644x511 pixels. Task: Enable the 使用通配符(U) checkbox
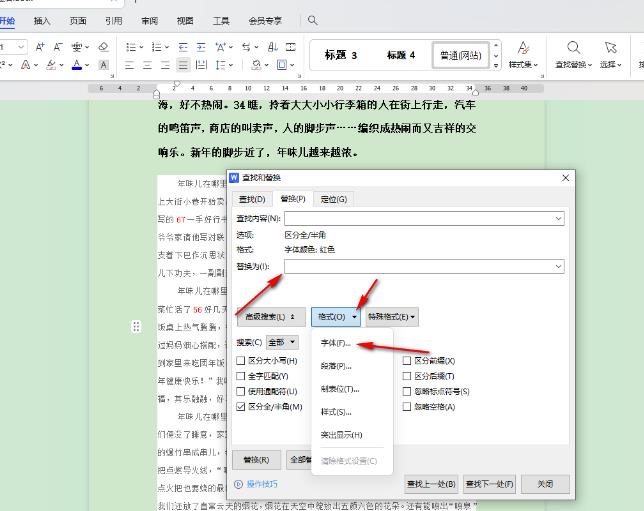(241, 391)
